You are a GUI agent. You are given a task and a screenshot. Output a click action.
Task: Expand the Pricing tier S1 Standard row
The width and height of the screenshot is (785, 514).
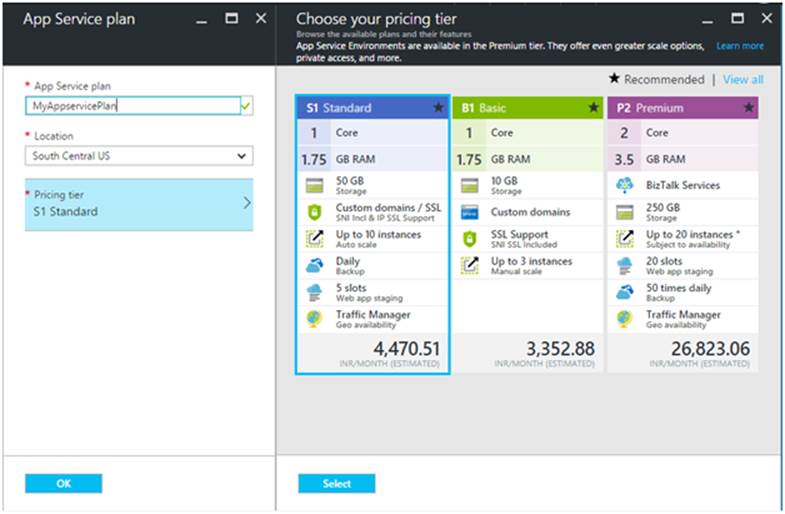pyautogui.click(x=139, y=204)
